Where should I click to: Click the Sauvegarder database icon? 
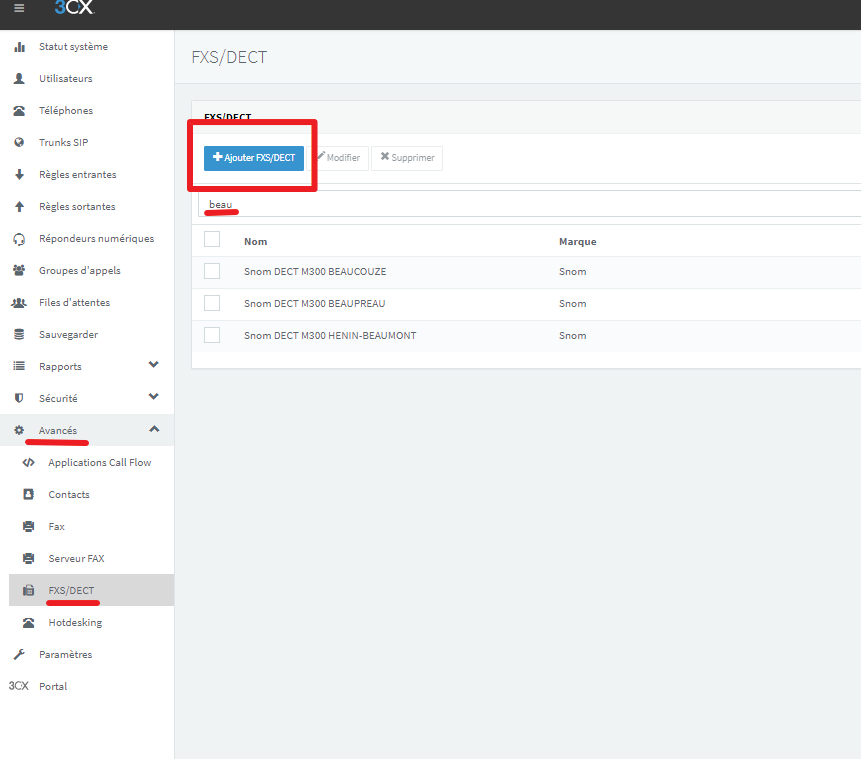tap(19, 334)
